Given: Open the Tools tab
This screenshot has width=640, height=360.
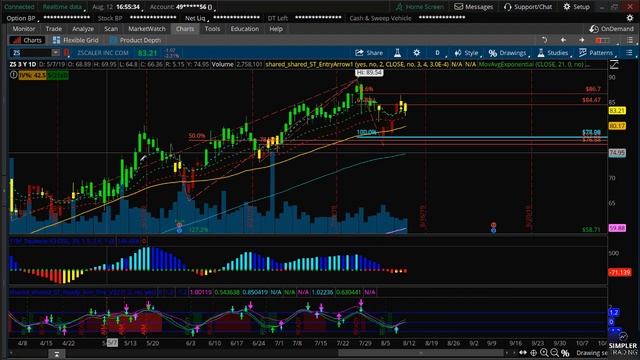Looking at the screenshot, I should (x=212, y=29).
